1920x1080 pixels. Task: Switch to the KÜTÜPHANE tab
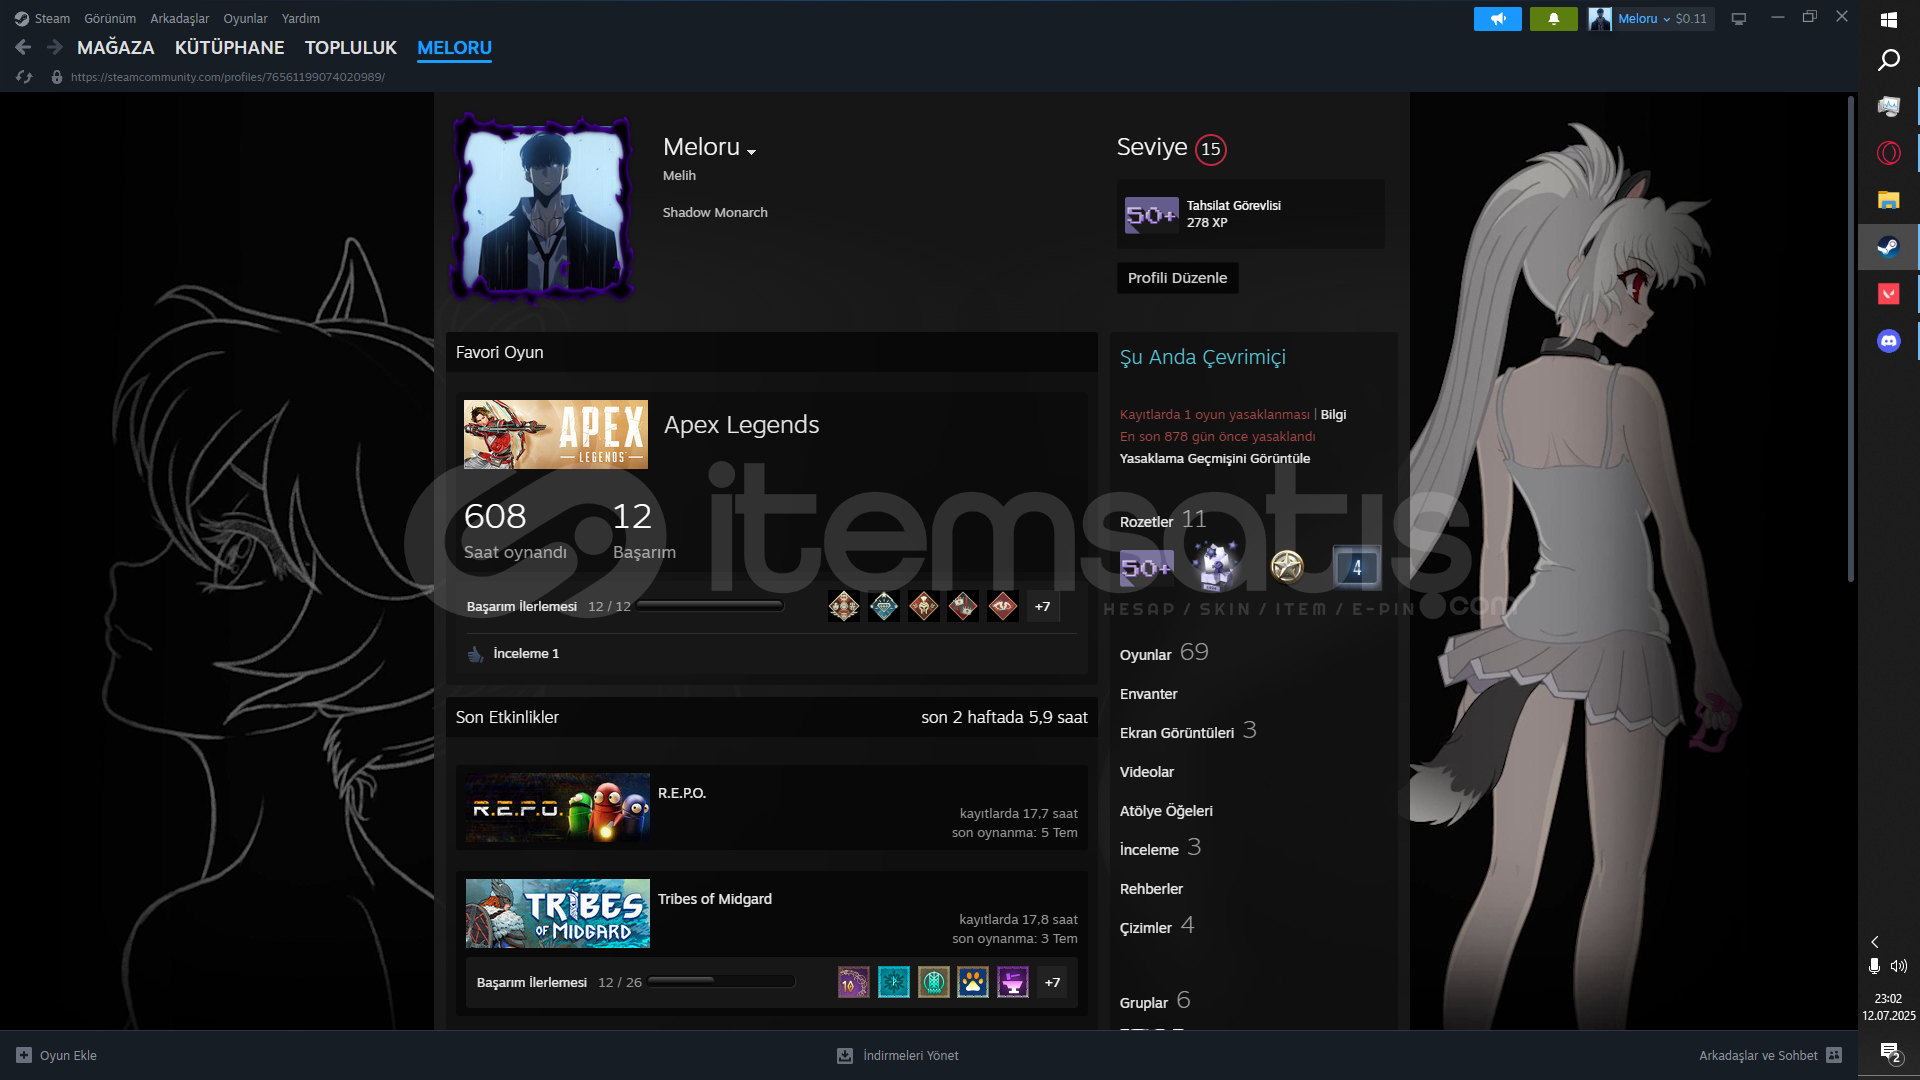coord(230,47)
